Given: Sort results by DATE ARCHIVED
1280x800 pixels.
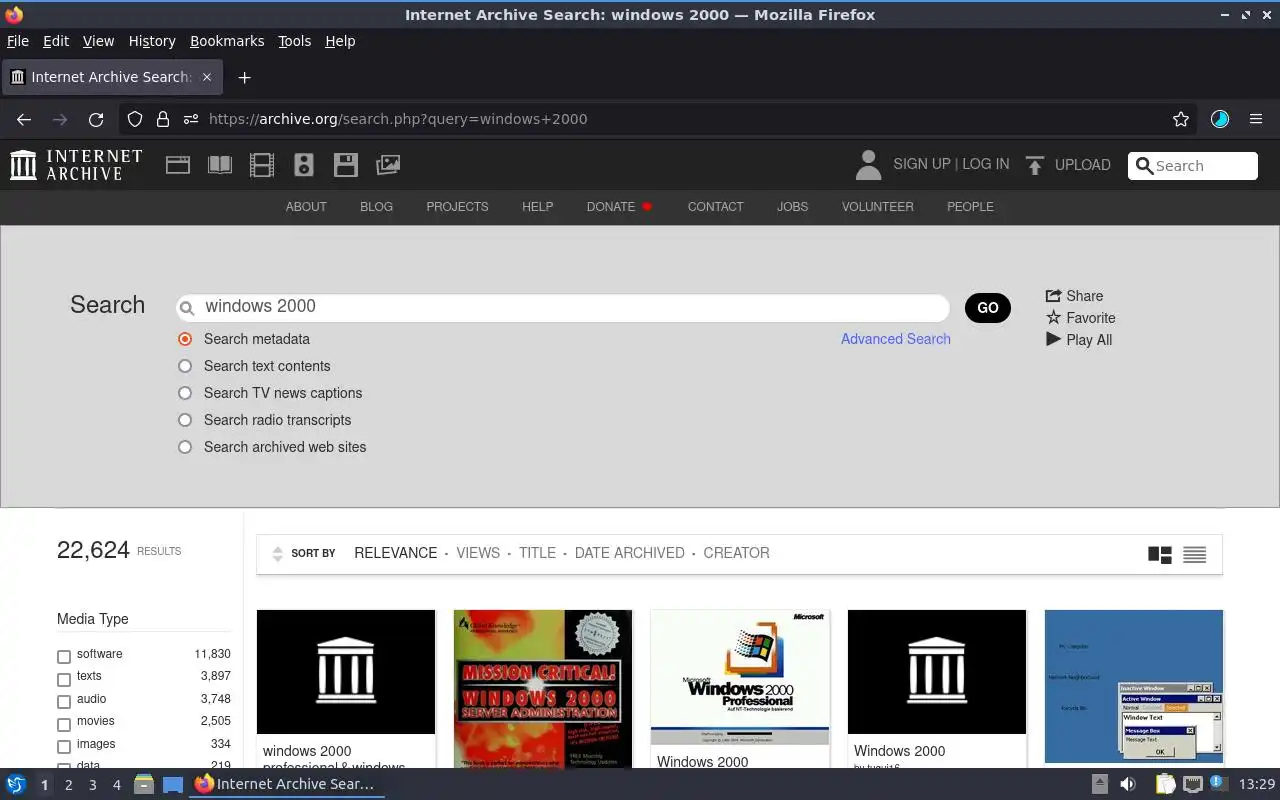Looking at the screenshot, I should [630, 553].
